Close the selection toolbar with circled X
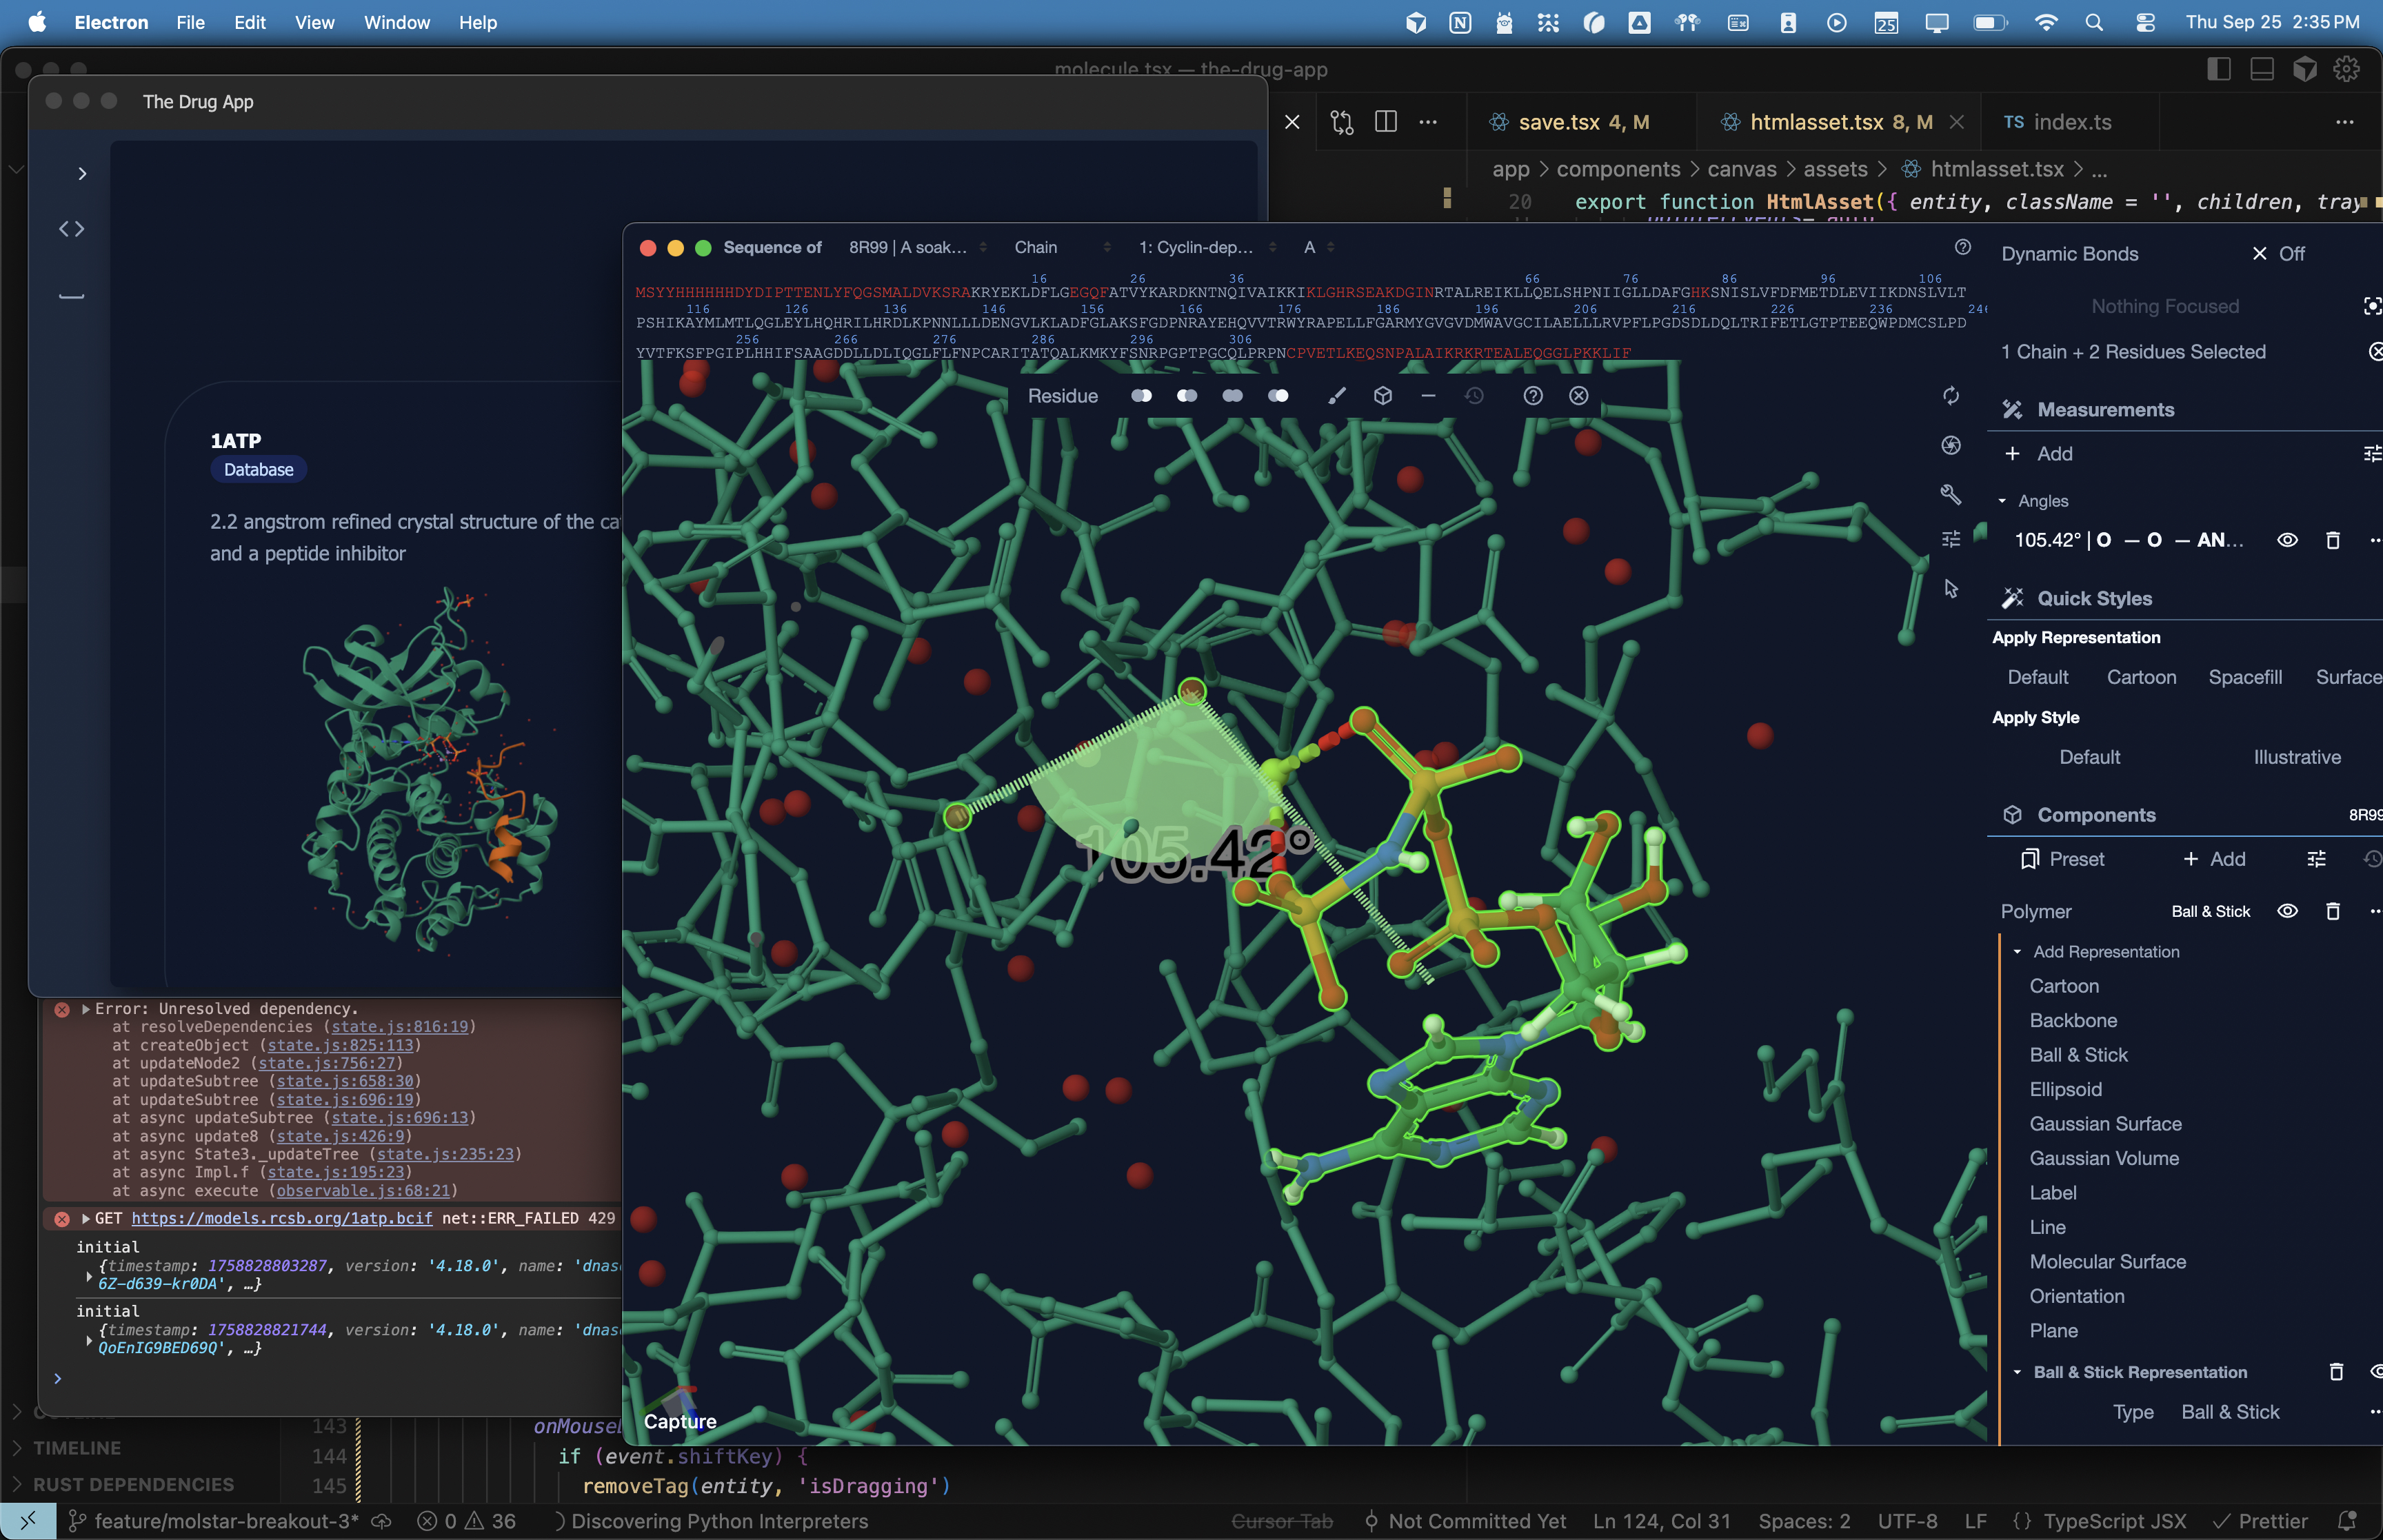This screenshot has height=1540, width=2383. point(1579,396)
